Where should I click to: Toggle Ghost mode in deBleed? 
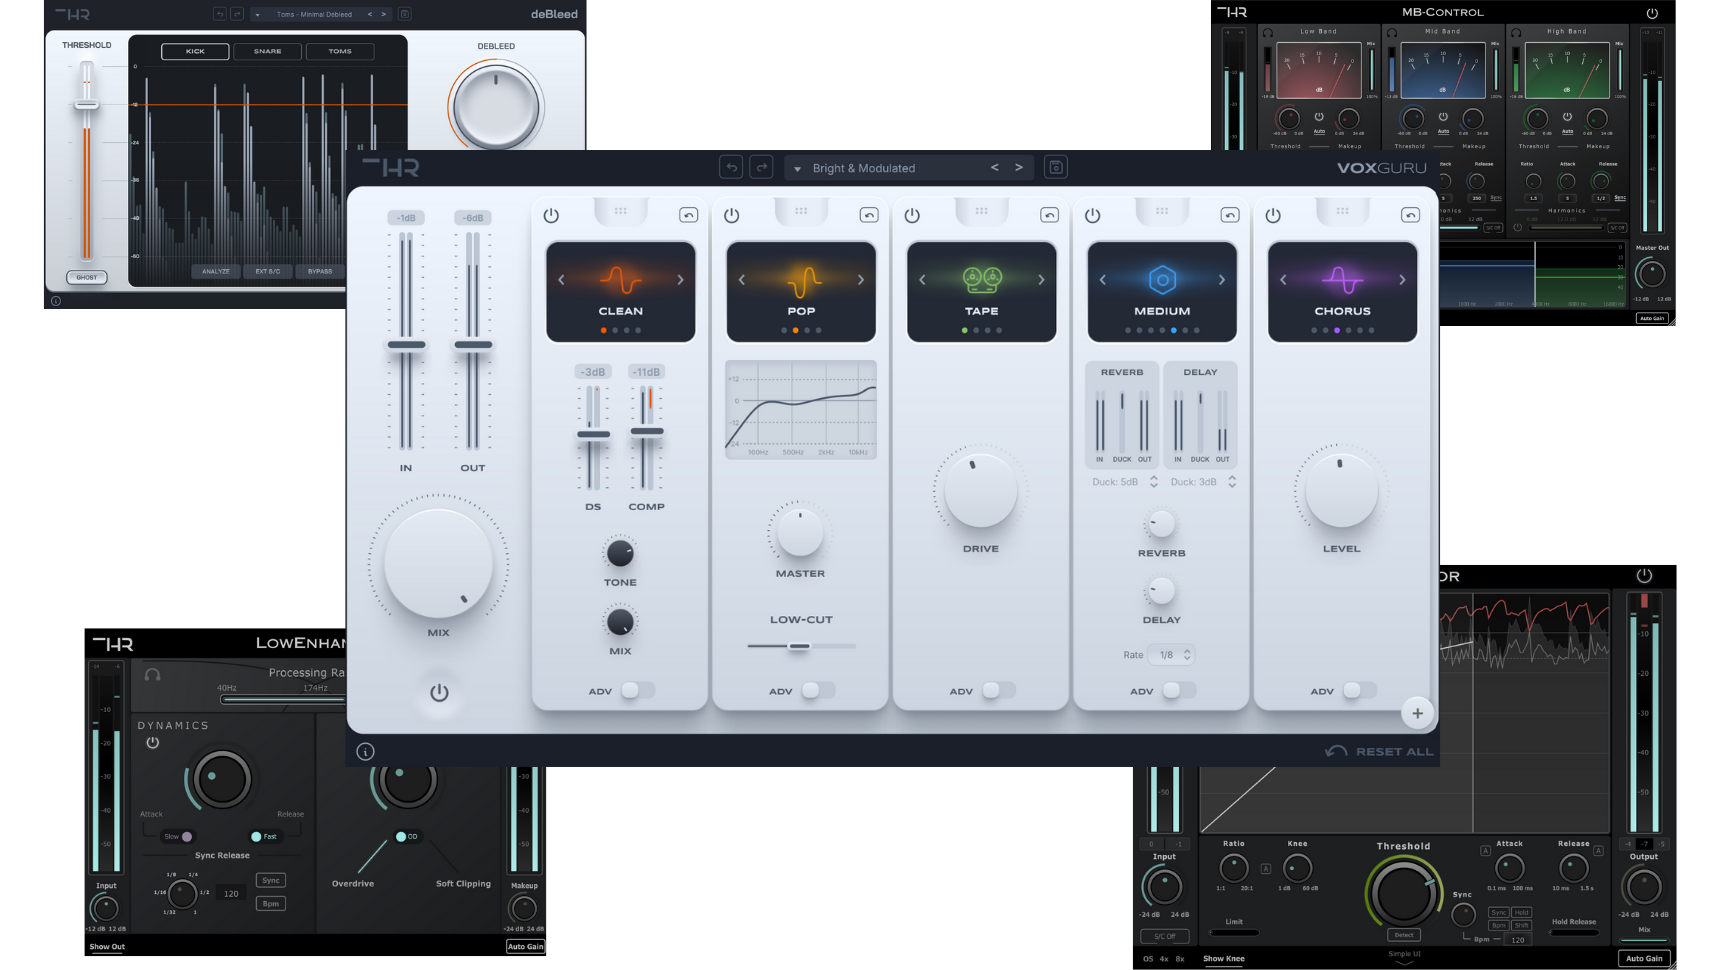87,277
